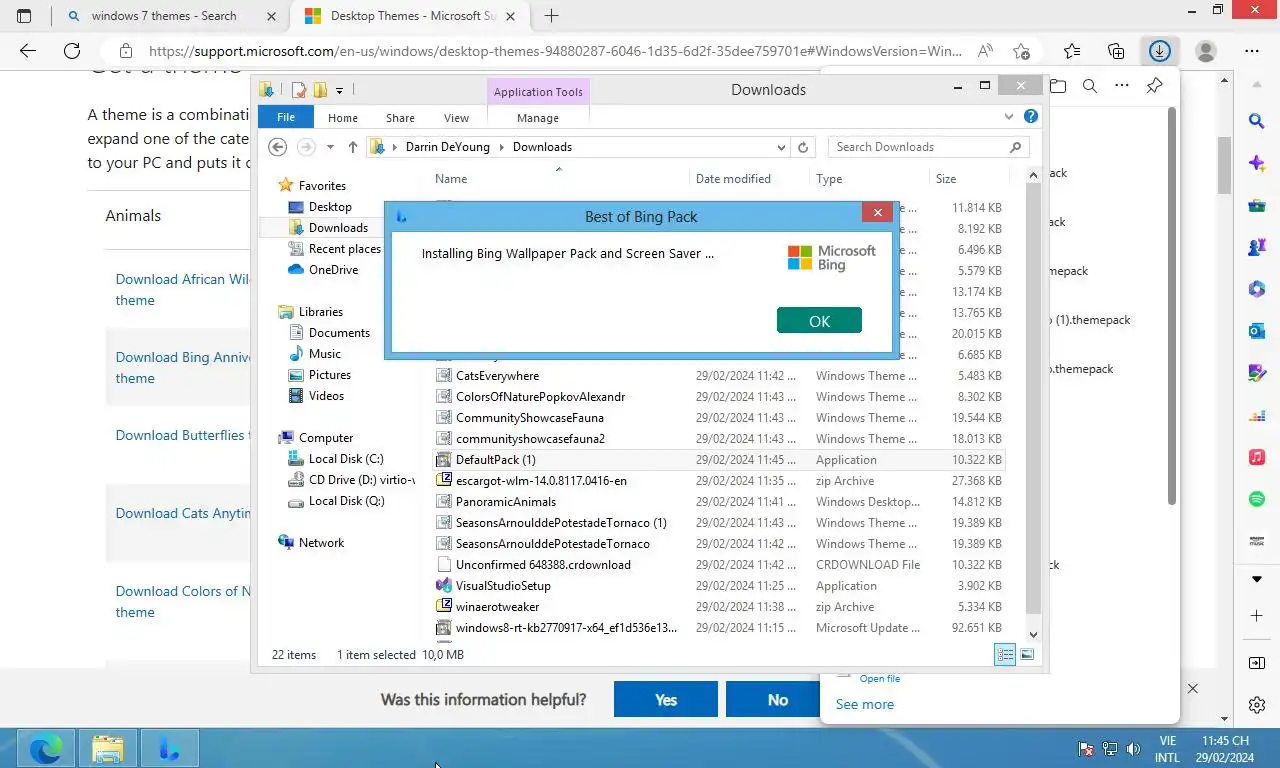Sort files by Size column

click(x=945, y=179)
